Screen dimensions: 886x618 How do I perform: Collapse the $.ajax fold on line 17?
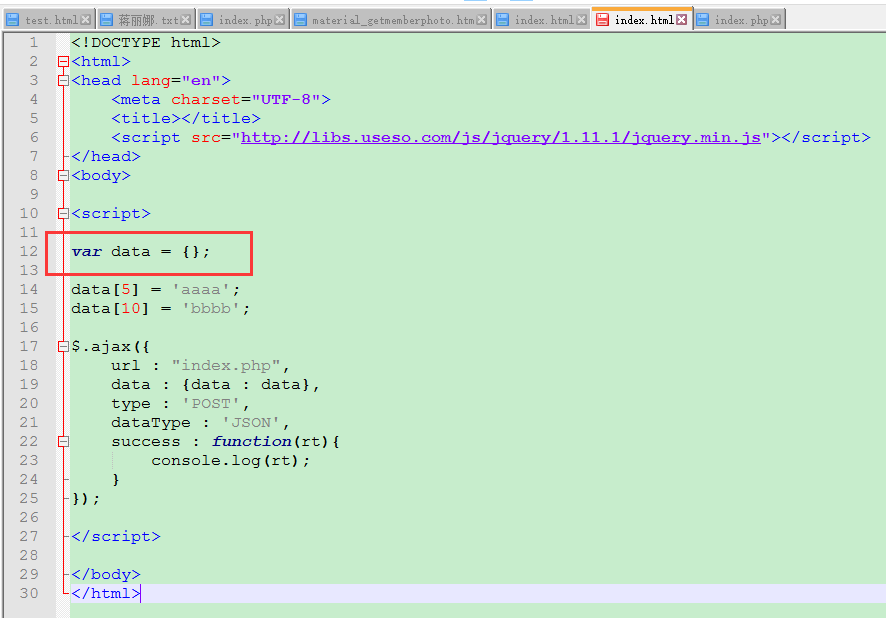click(63, 347)
